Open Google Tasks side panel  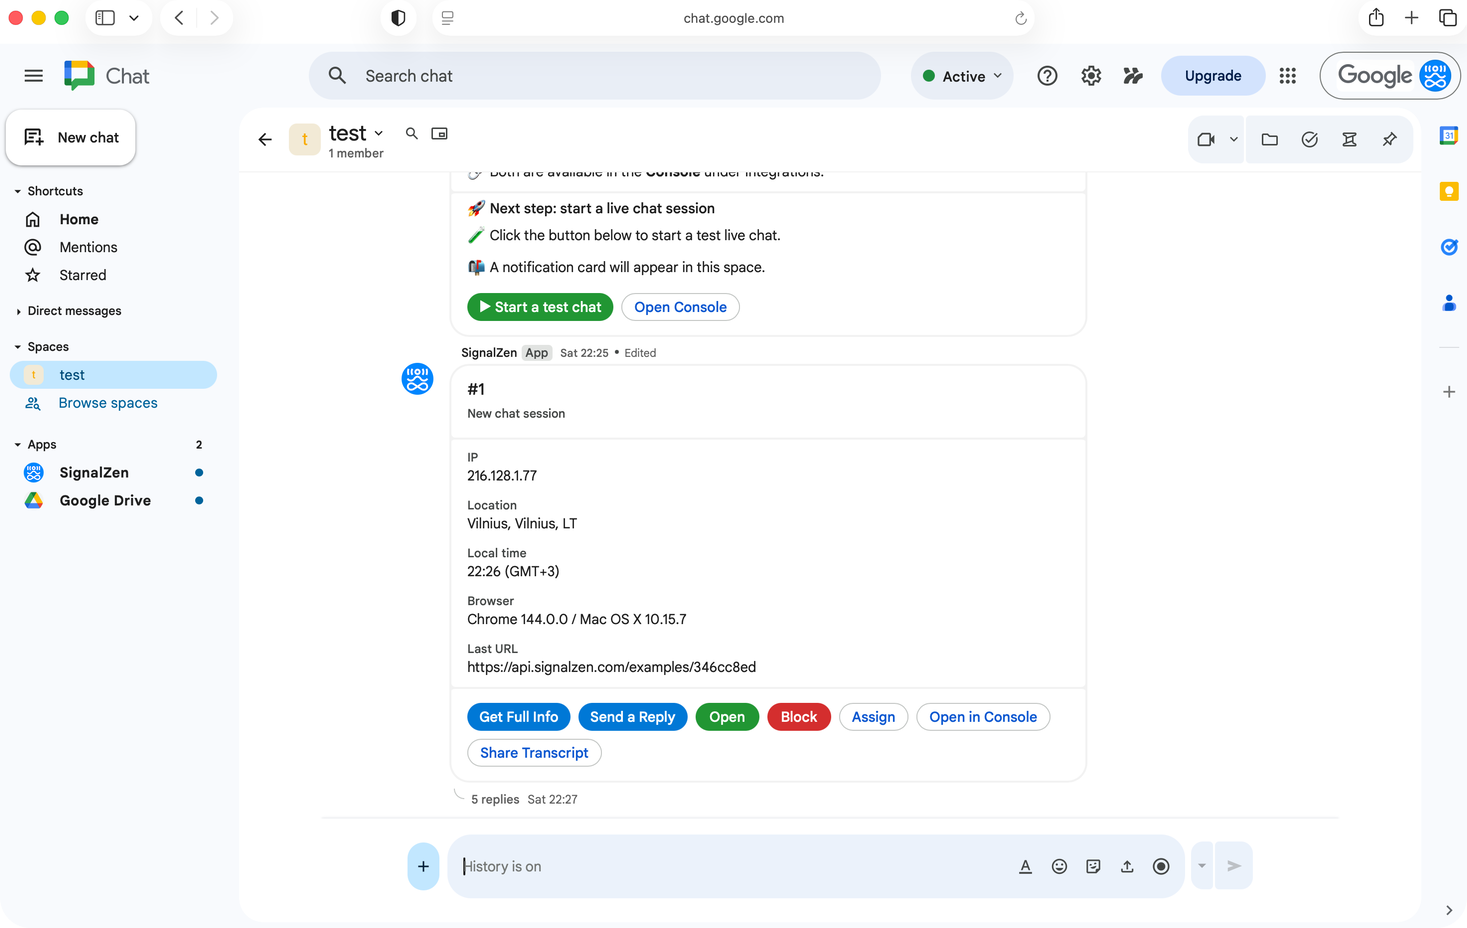[1448, 247]
